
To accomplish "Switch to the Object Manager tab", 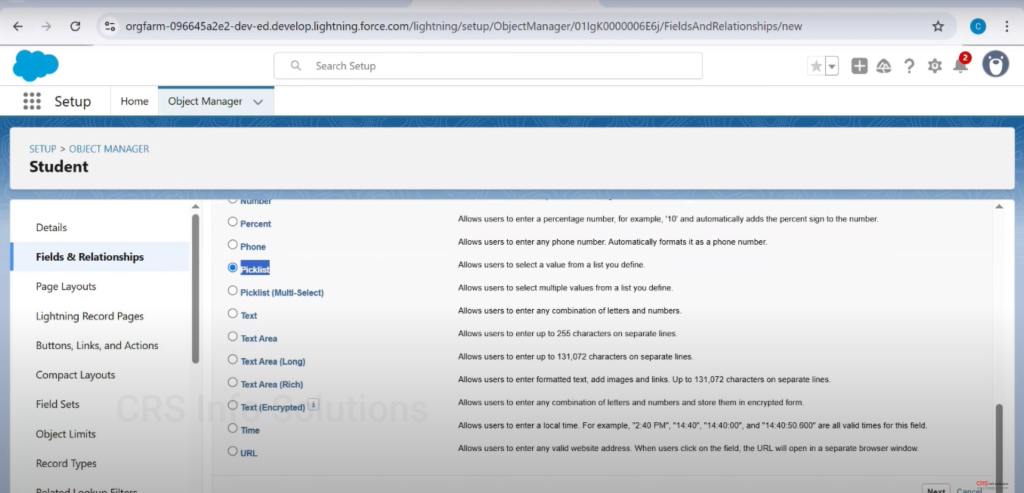I will coord(205,101).
